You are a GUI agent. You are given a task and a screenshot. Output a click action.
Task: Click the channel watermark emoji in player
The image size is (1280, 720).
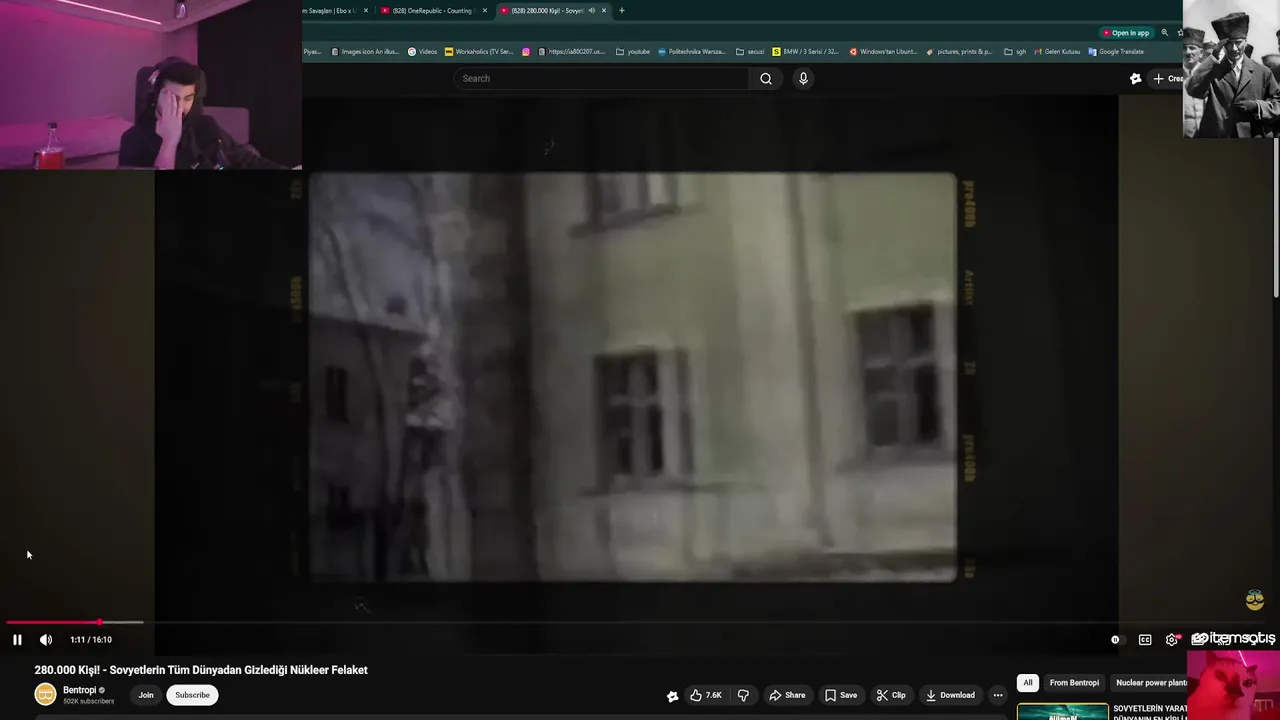coord(1255,600)
